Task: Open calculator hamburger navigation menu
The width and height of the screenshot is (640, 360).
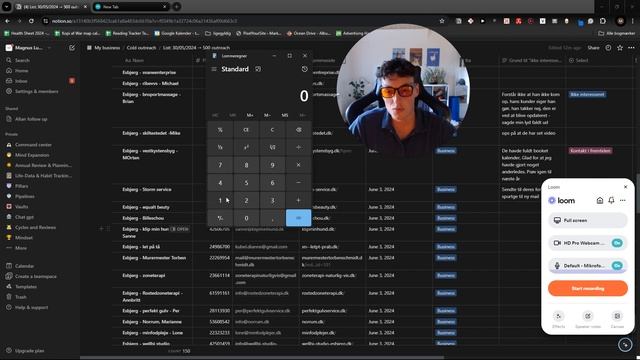Action: [214, 69]
